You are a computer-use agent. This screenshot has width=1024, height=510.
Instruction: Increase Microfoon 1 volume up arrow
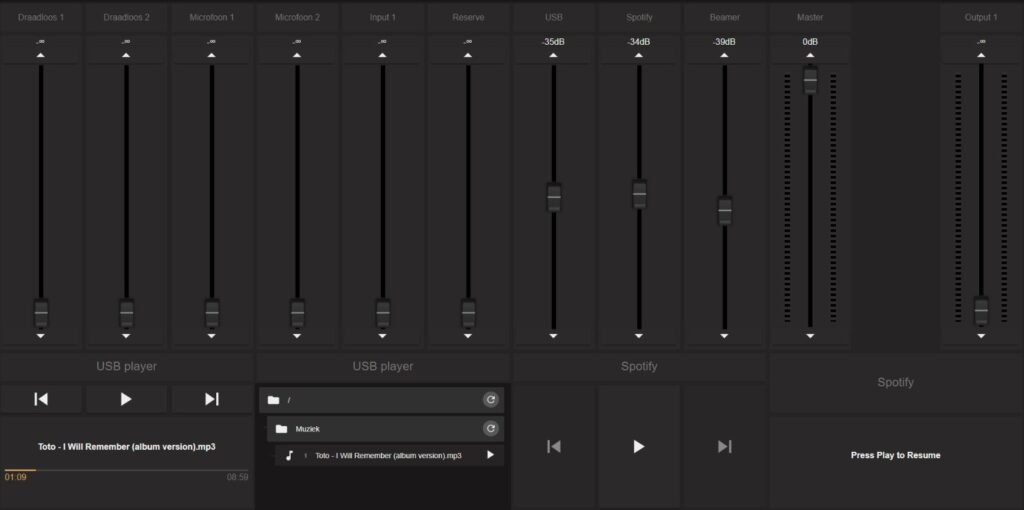212,56
